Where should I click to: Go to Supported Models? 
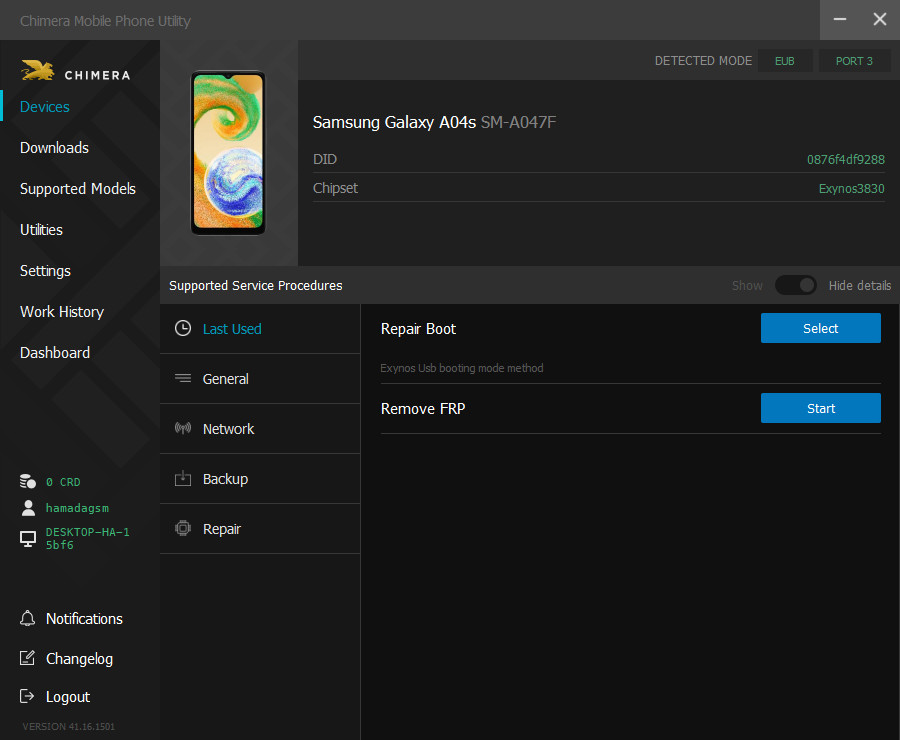[x=78, y=189]
